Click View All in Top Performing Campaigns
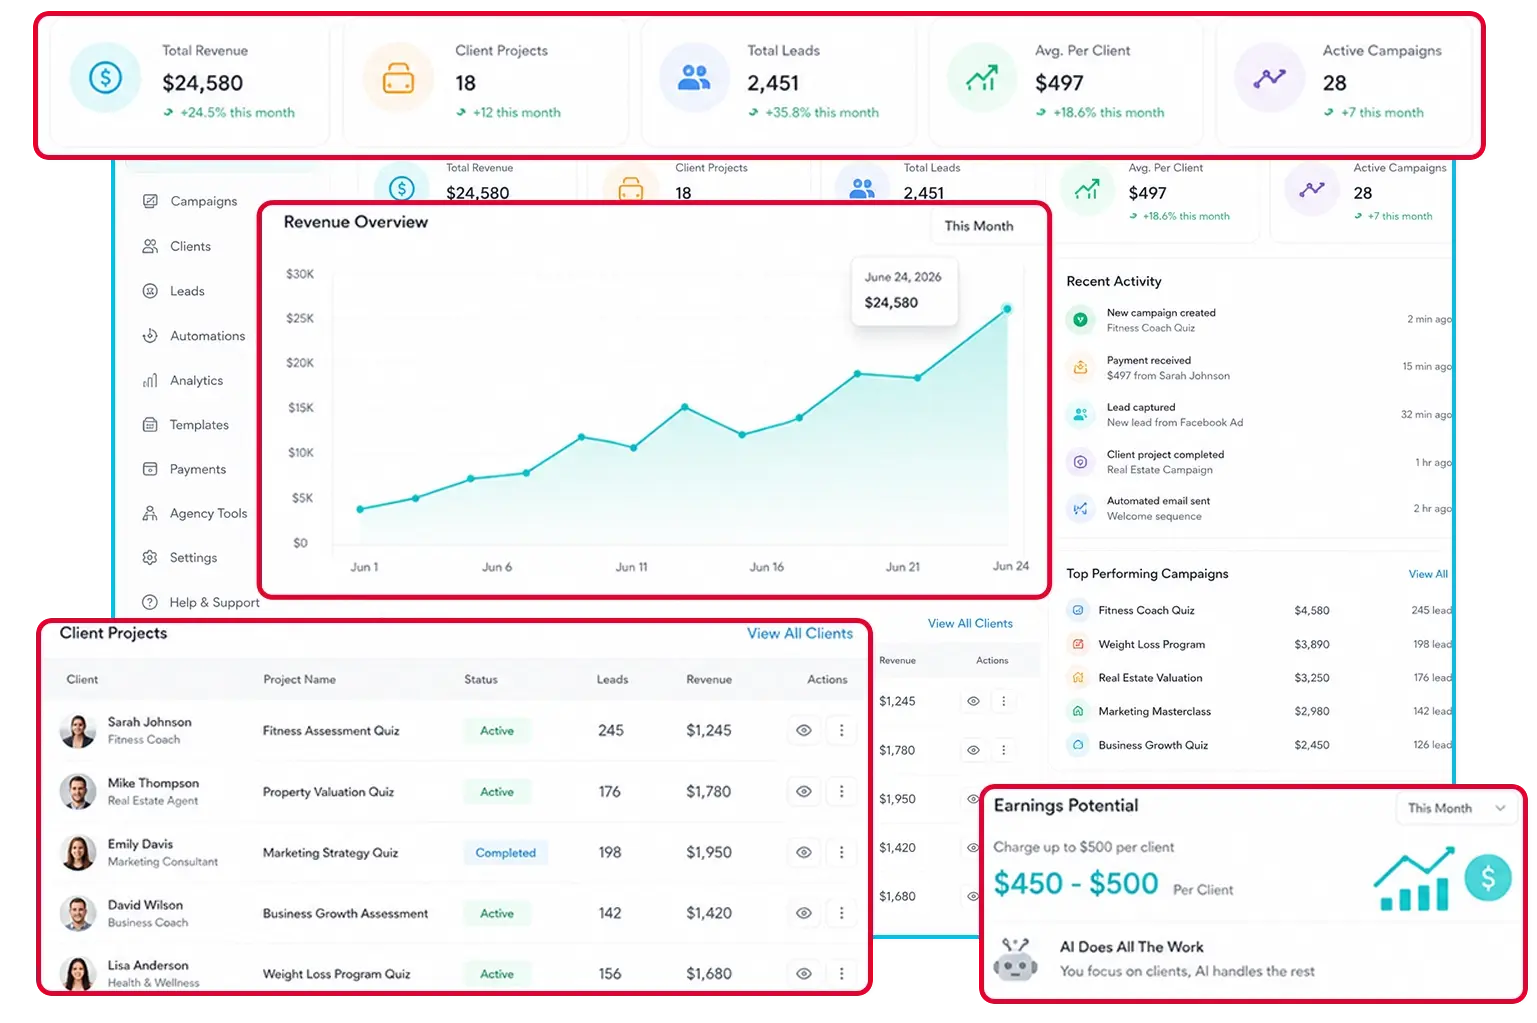Screen dimensions: 1537x1023 [1428, 574]
